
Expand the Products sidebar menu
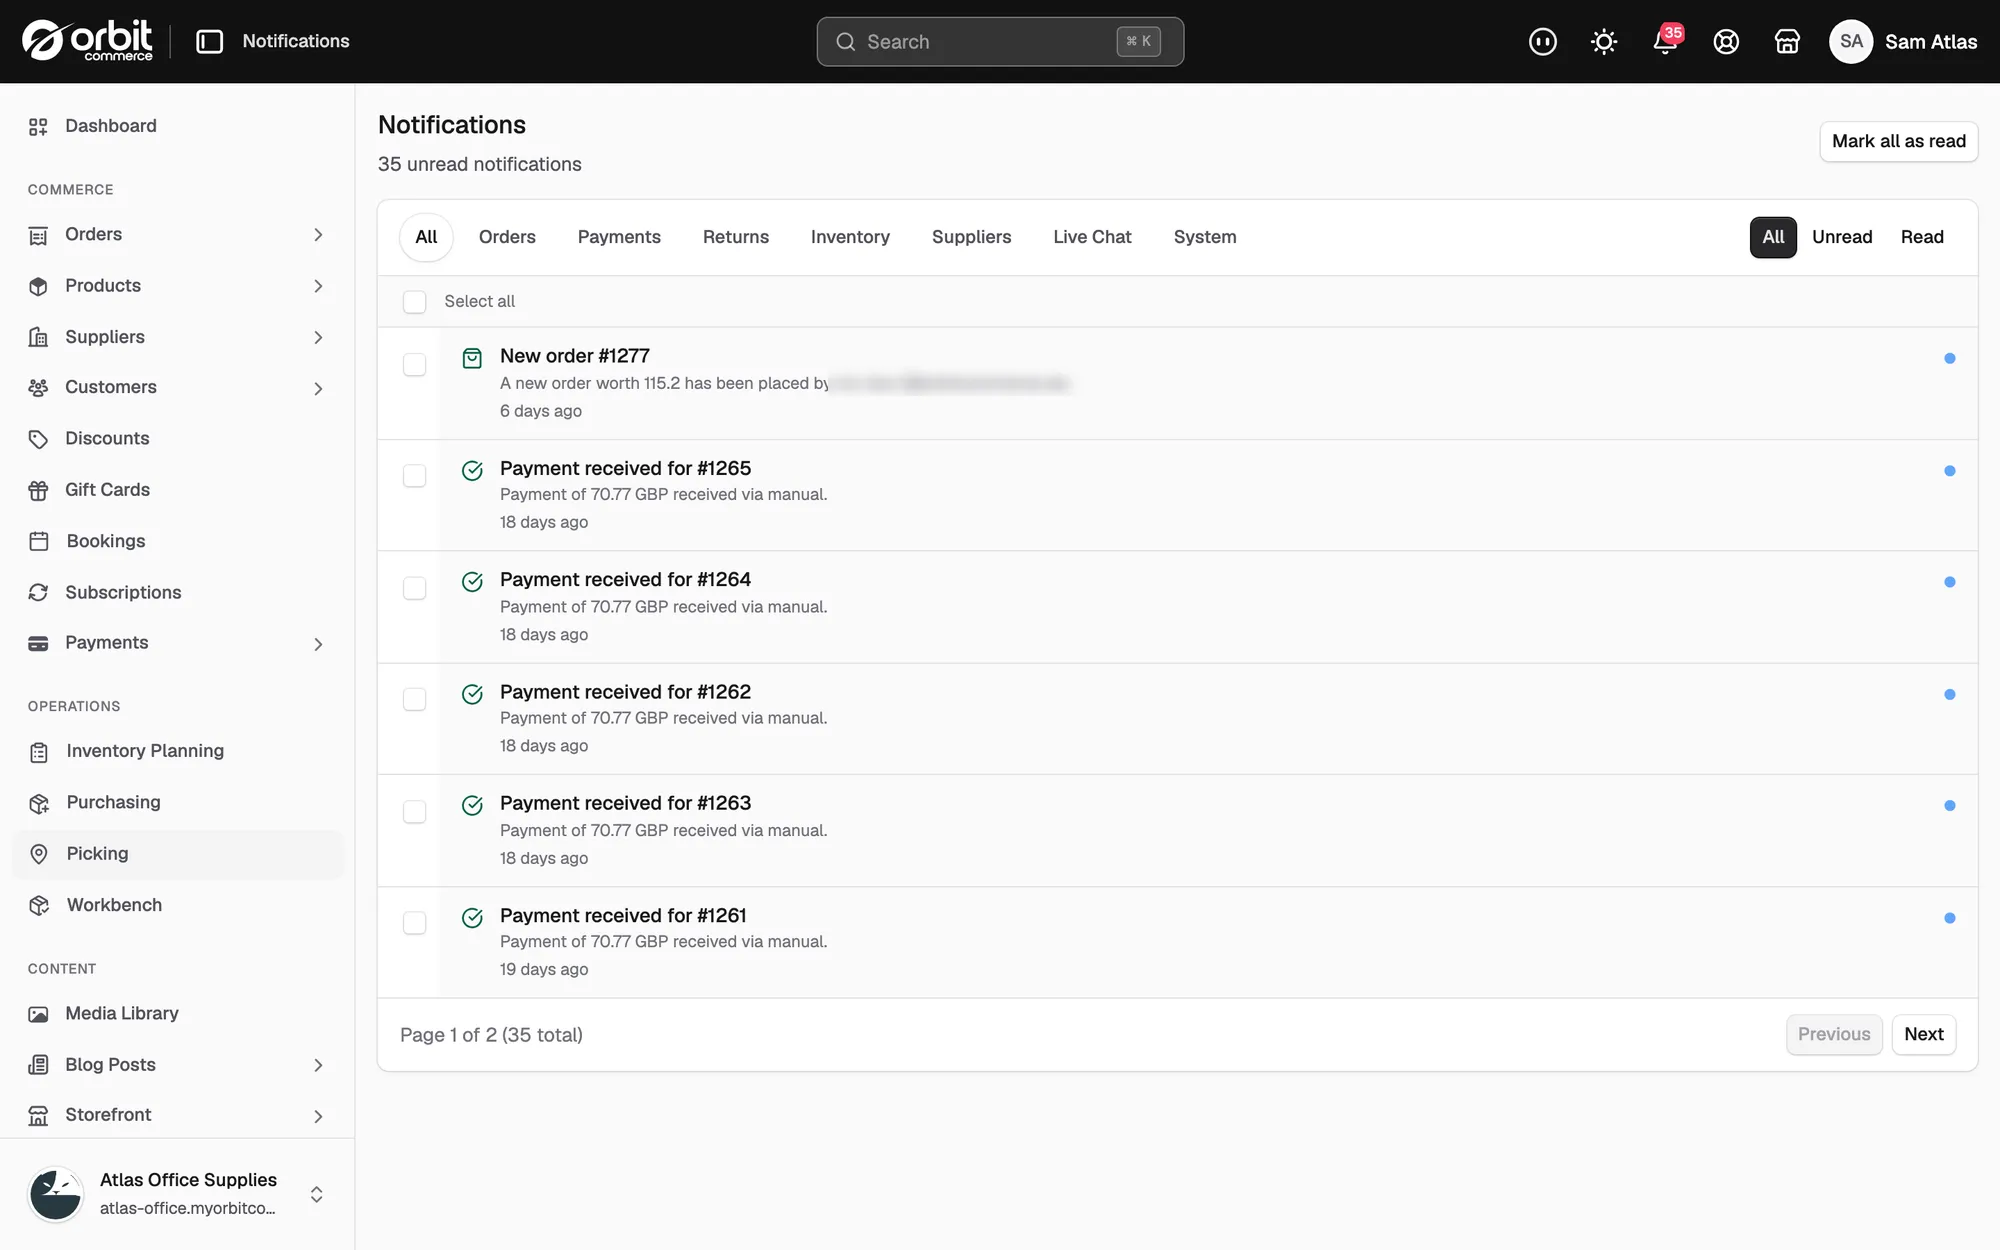tap(318, 286)
